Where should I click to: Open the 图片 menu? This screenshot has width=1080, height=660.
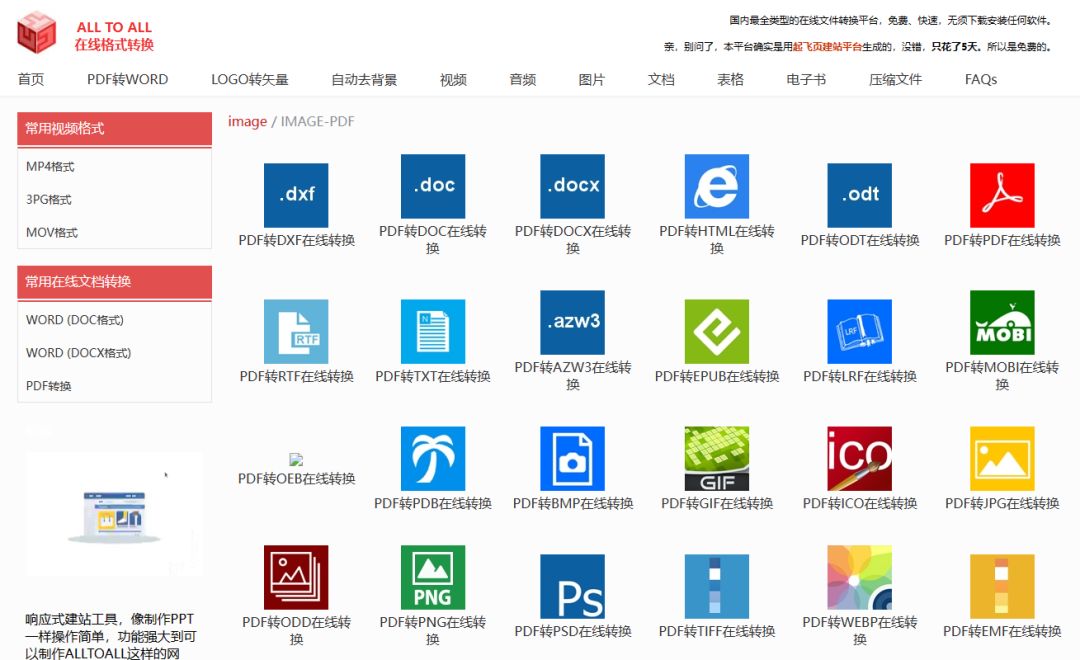592,79
